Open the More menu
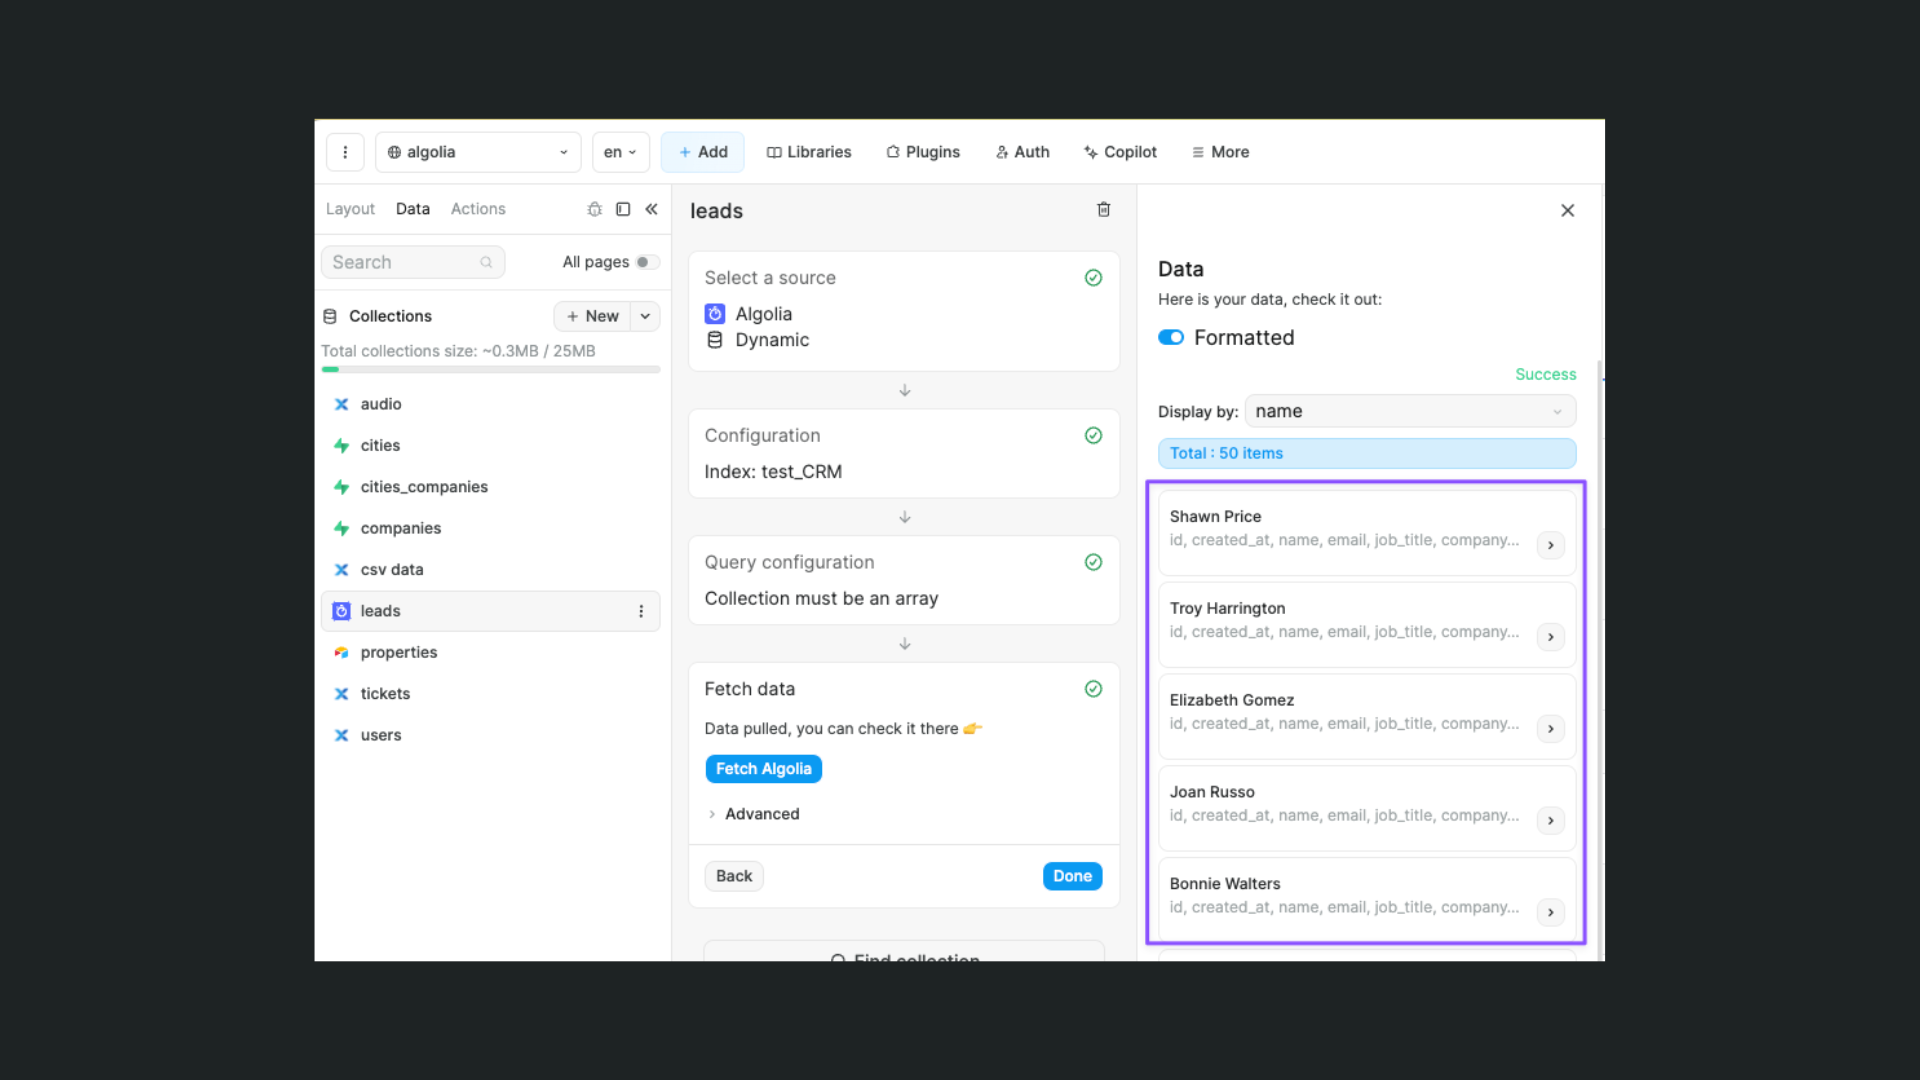1920x1080 pixels. click(x=1219, y=152)
